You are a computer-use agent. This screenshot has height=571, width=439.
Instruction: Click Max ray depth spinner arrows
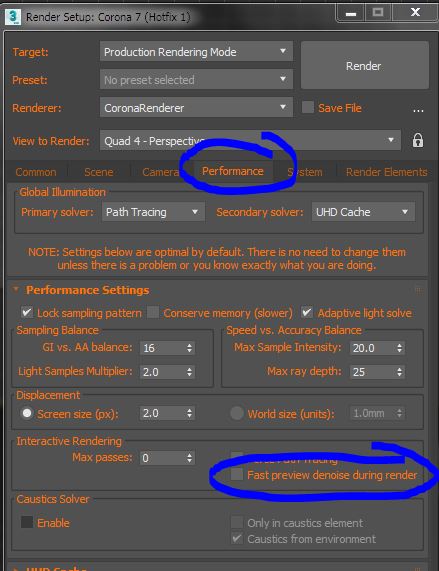[399, 372]
